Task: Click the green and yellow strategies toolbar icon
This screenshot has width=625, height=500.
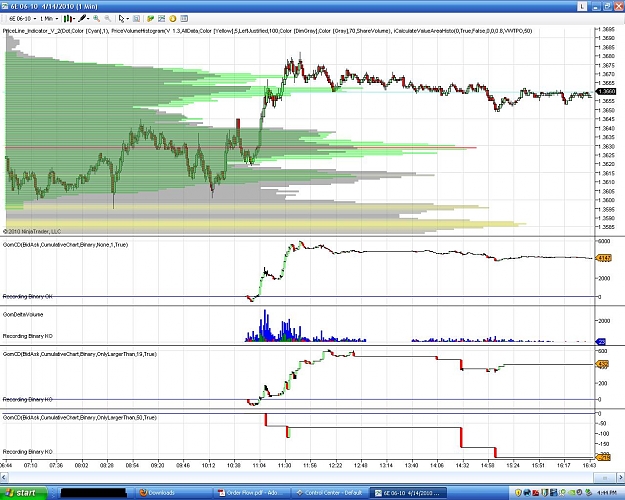Action: click(x=151, y=18)
